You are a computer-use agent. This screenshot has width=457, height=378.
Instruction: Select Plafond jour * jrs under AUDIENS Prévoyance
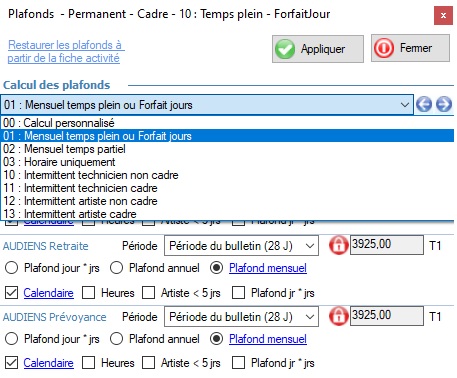pyautogui.click(x=12, y=339)
